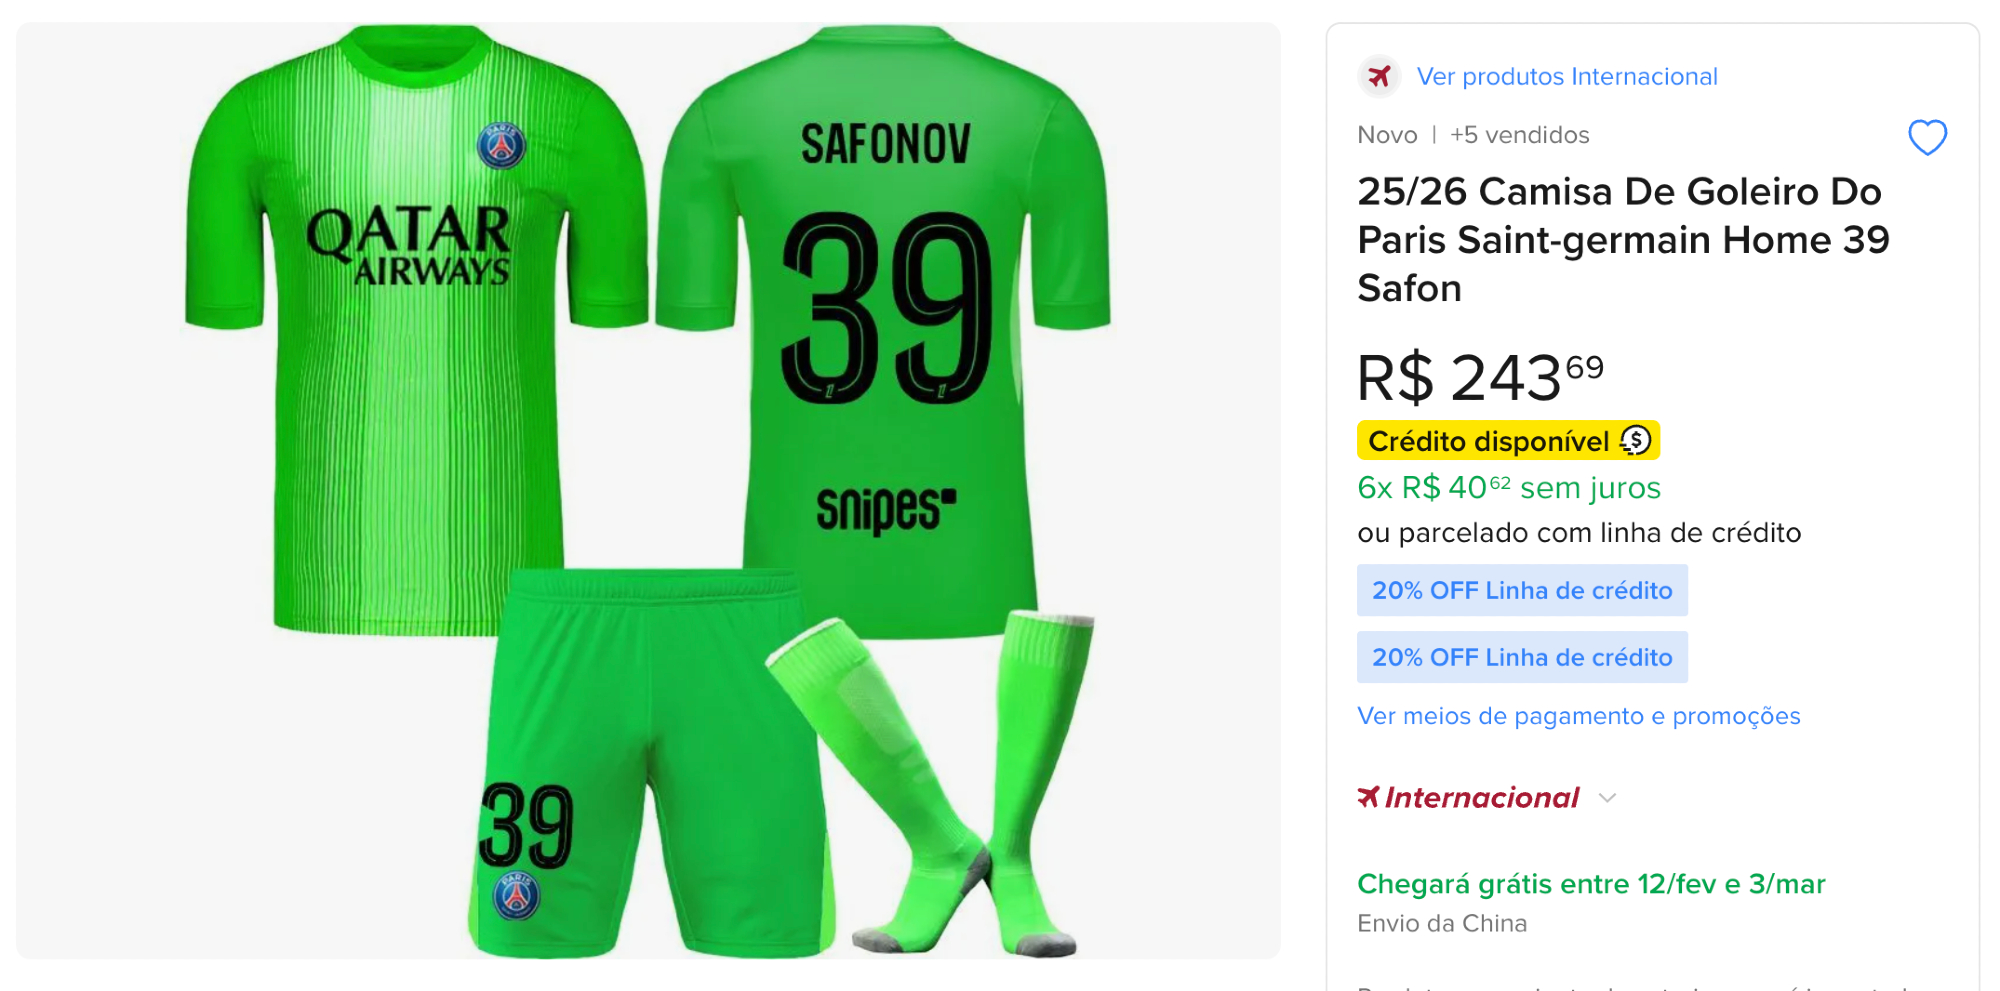The width and height of the screenshot is (2000, 991).
Task: Click the 6x R$ 40 sem juros installment text
Action: pyautogui.click(x=1508, y=488)
